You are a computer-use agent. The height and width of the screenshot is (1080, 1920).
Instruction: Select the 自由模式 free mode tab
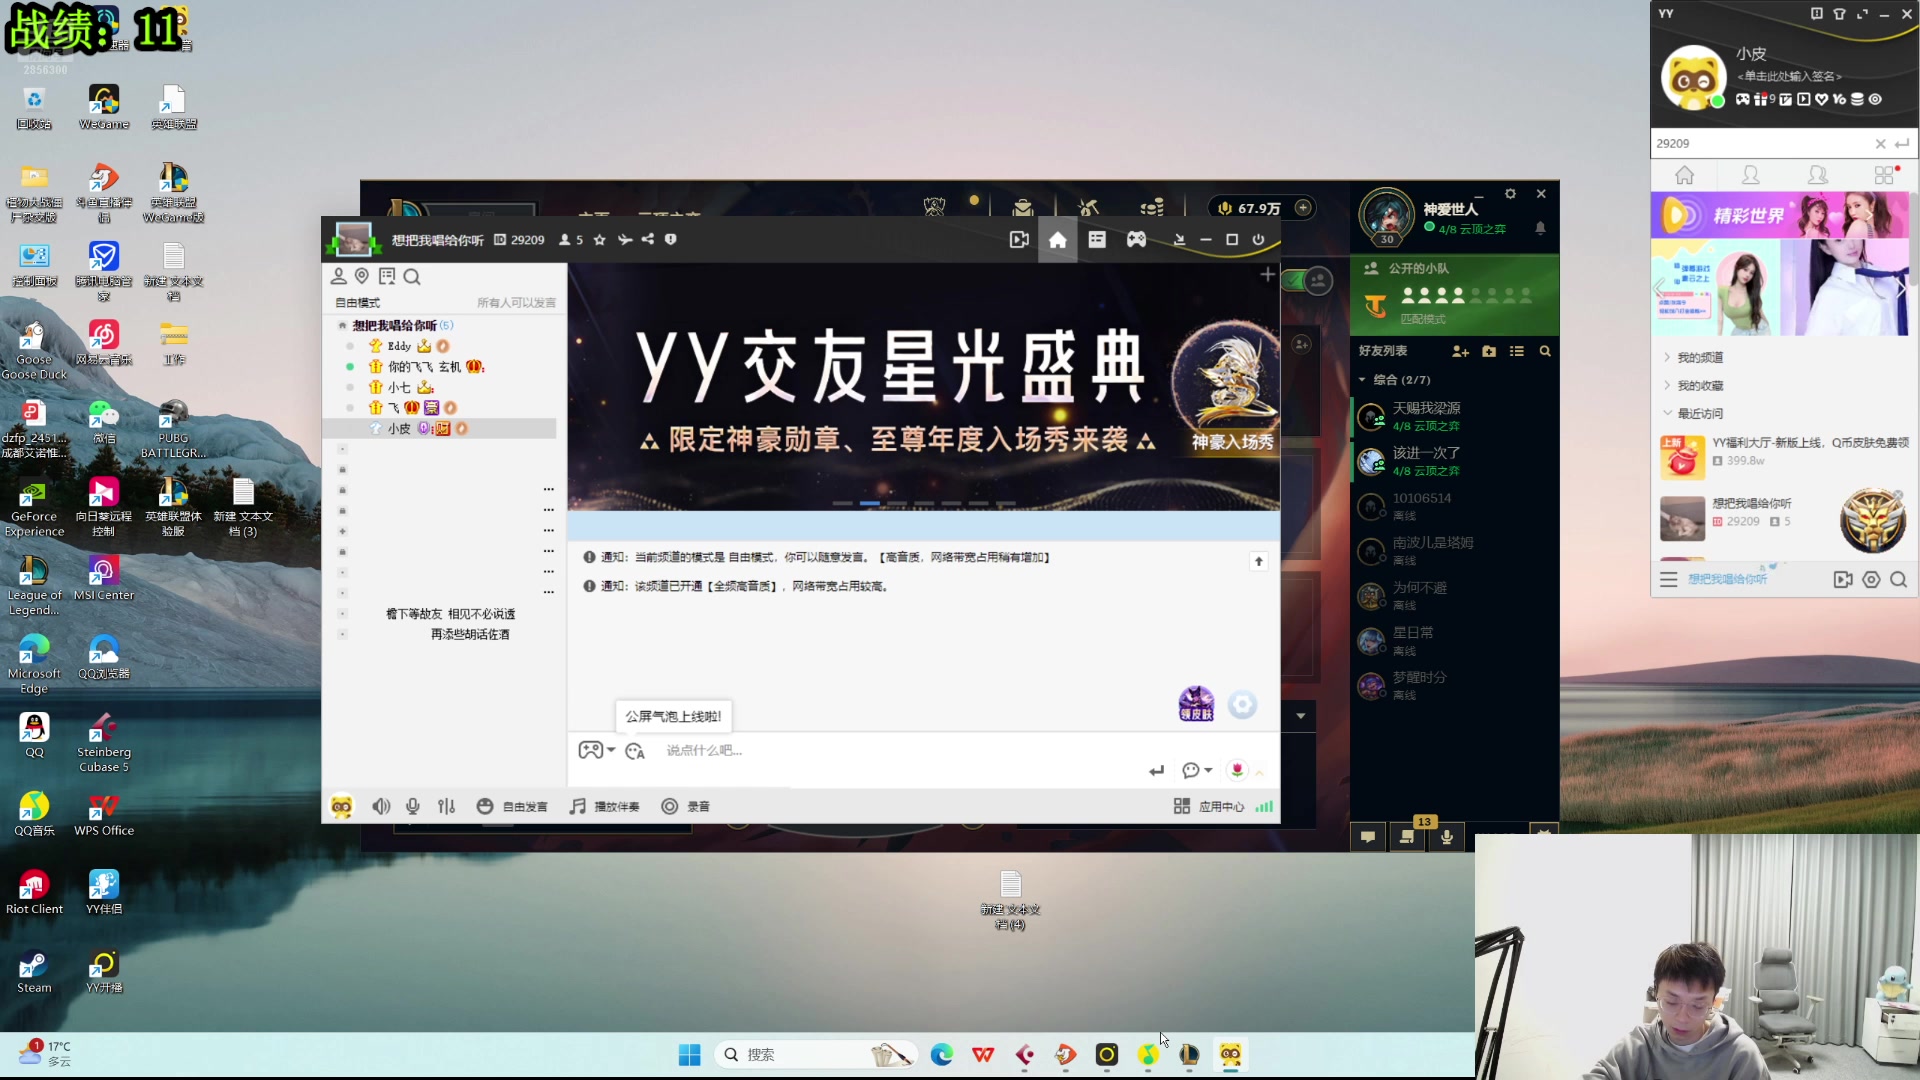click(x=359, y=302)
